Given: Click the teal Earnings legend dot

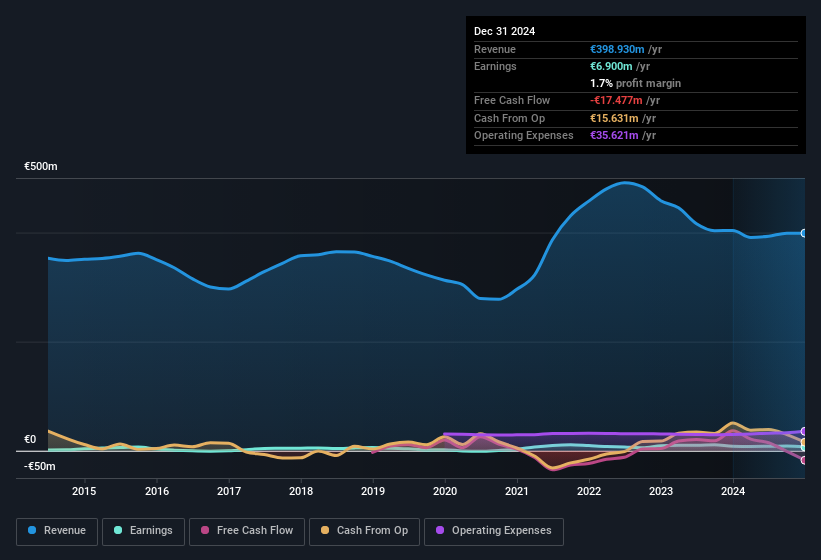Looking at the screenshot, I should point(118,530).
